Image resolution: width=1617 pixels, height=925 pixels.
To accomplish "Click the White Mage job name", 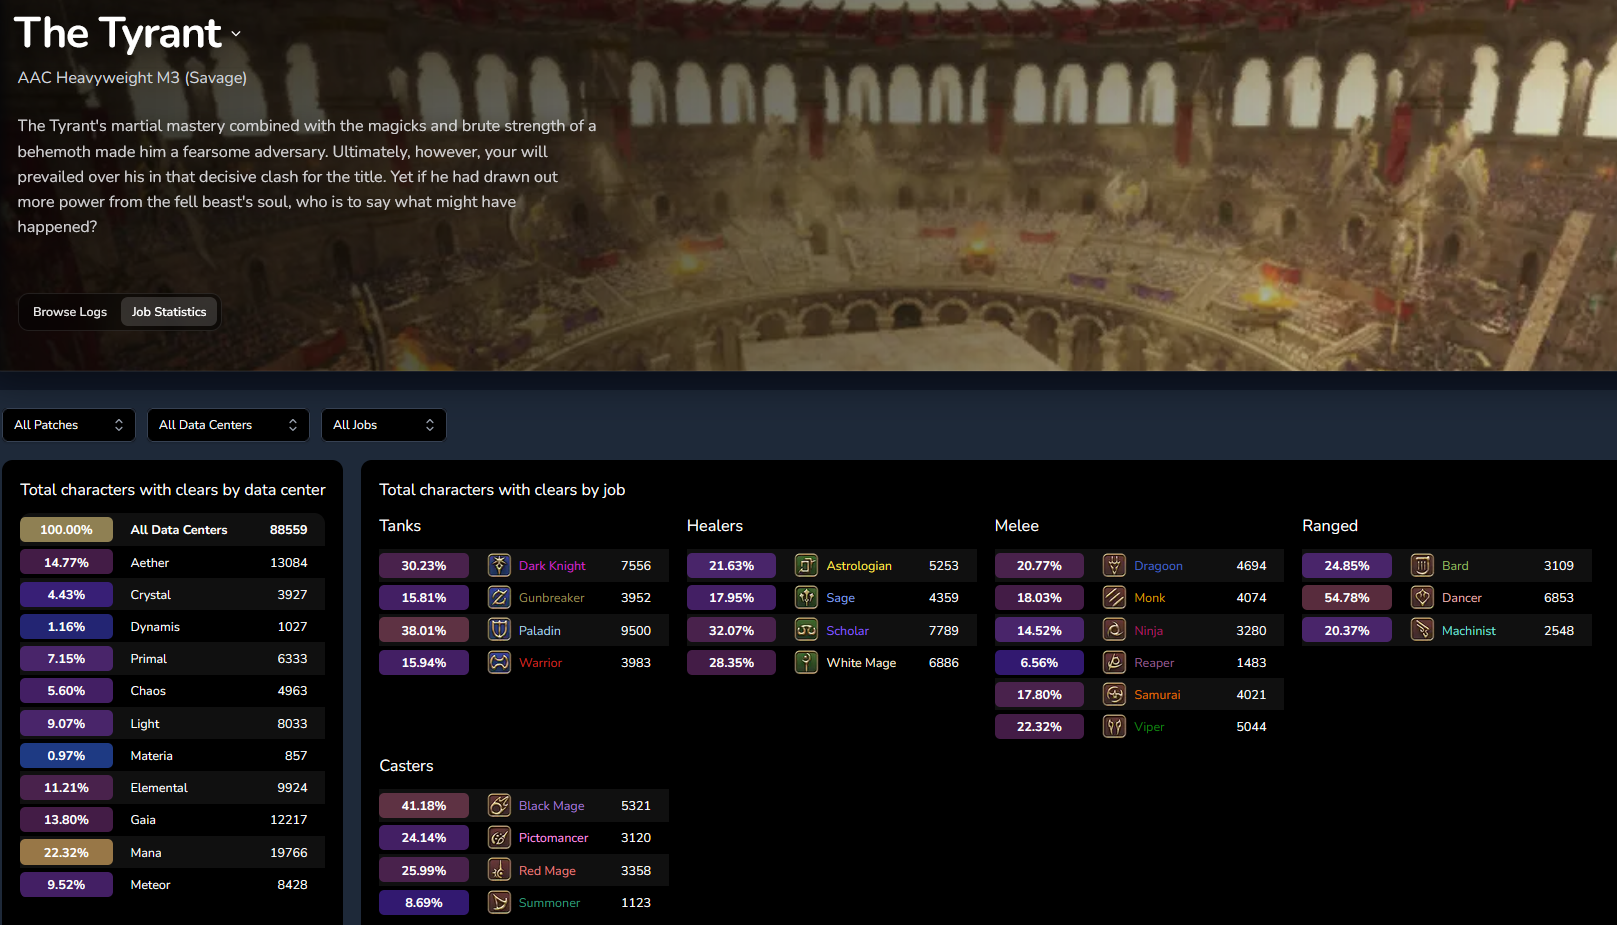I will (x=861, y=663).
